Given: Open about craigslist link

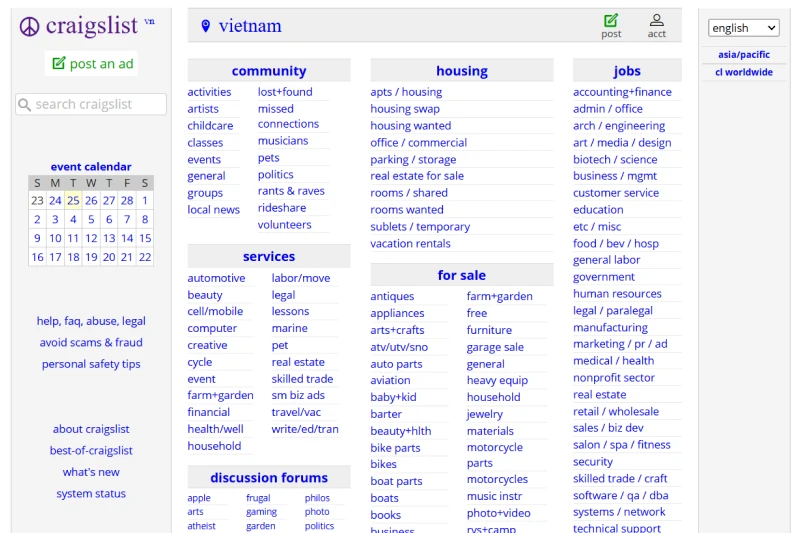Looking at the screenshot, I should [91, 429].
